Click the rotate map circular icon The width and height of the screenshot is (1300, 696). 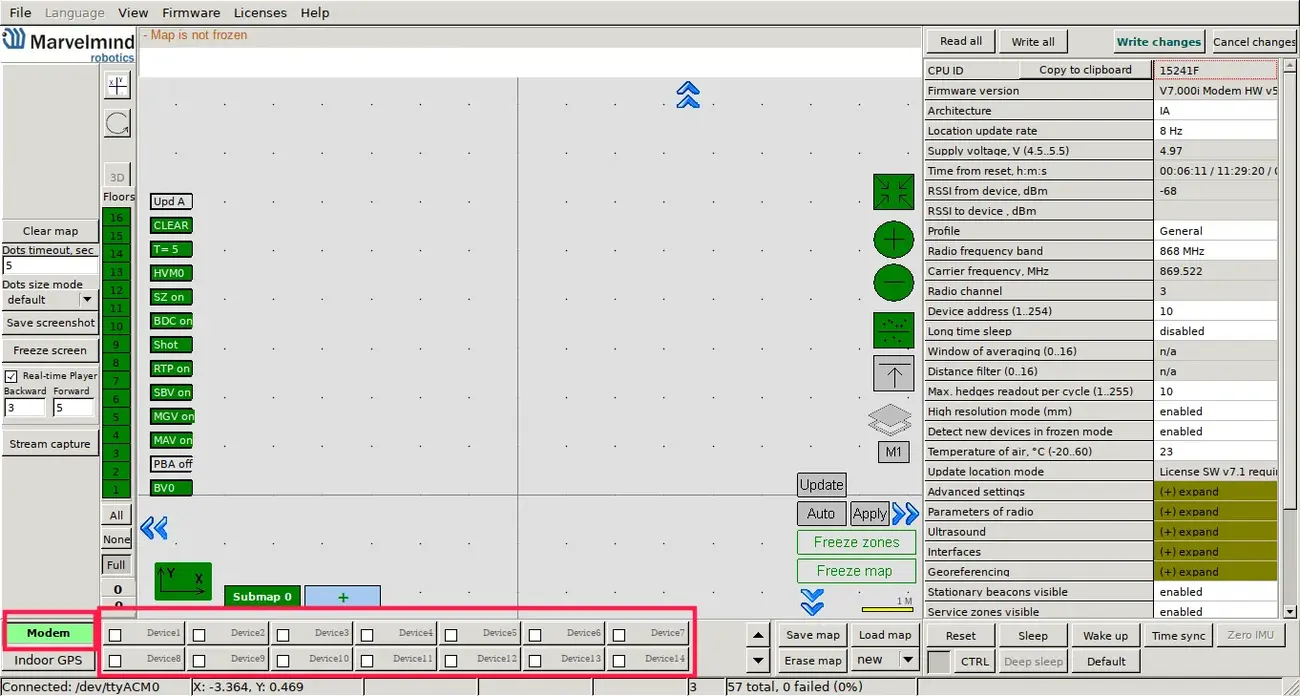click(x=117, y=124)
